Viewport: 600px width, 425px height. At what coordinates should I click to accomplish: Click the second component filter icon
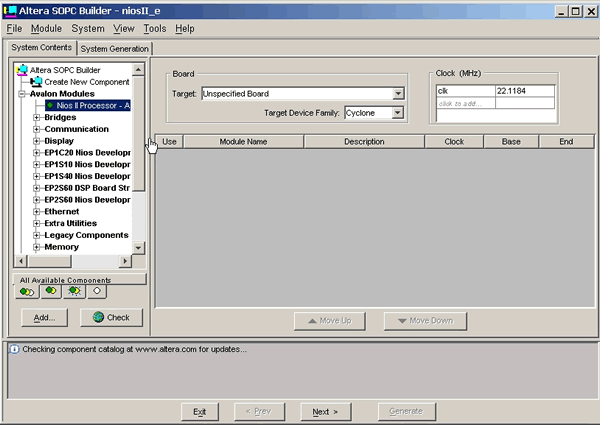[x=49, y=292]
